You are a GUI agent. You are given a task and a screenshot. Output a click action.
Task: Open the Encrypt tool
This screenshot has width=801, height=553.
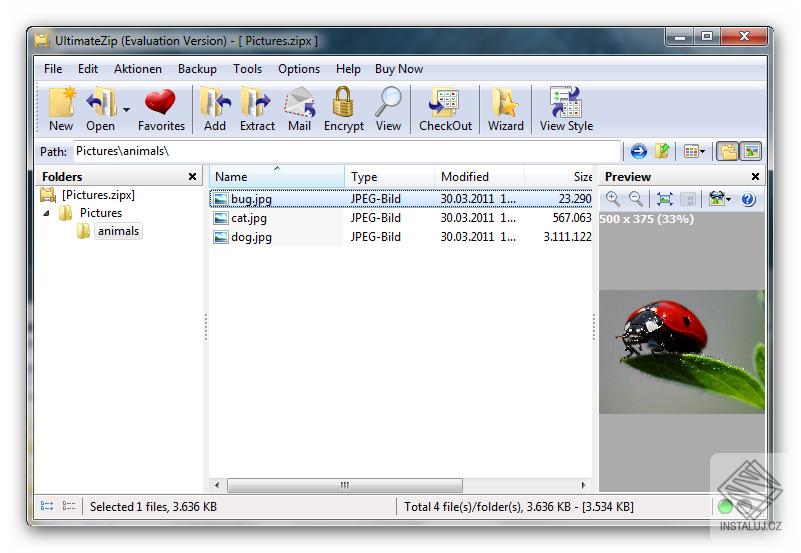343,109
